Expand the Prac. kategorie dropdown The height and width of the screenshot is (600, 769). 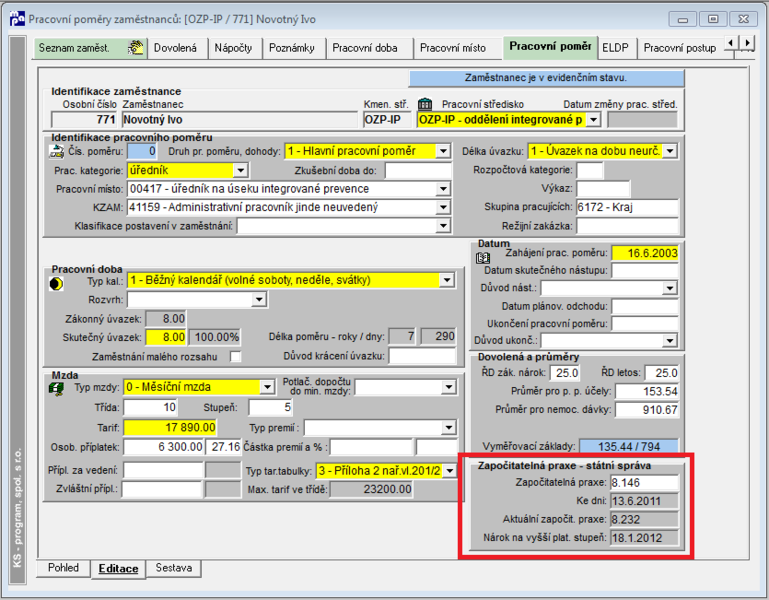click(240, 170)
